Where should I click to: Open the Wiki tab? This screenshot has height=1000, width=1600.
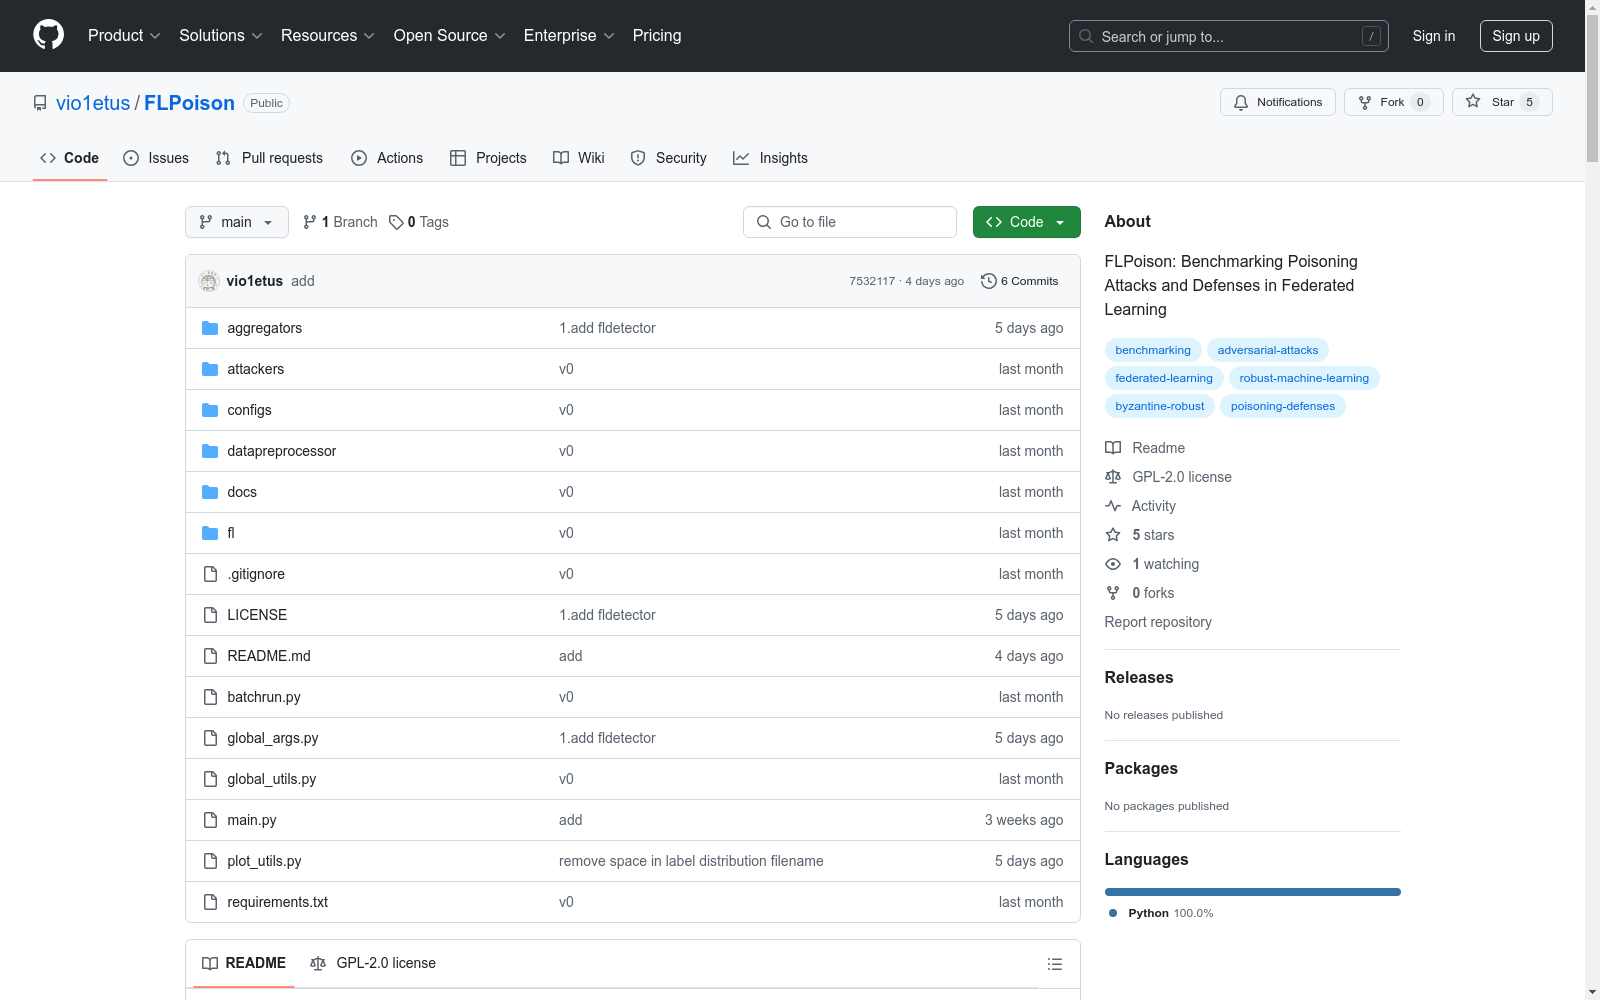579,158
